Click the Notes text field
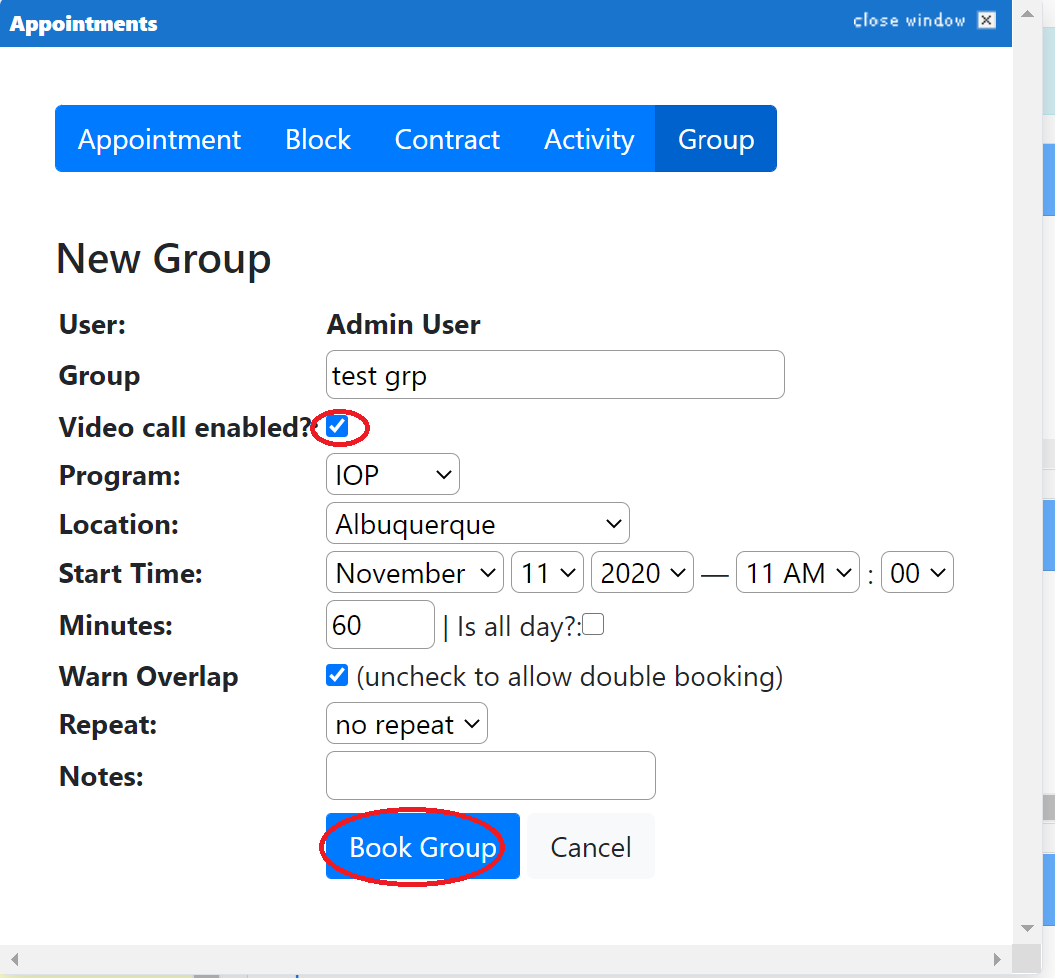The height and width of the screenshot is (978, 1055). [490, 776]
